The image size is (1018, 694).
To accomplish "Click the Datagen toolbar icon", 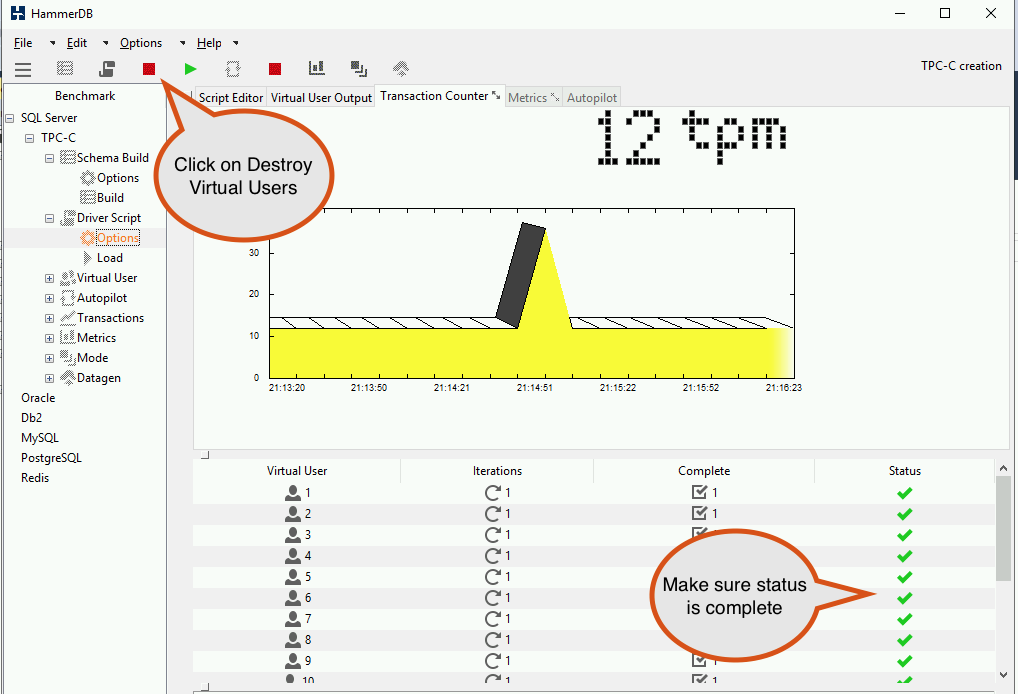I will pyautogui.click(x=401, y=68).
